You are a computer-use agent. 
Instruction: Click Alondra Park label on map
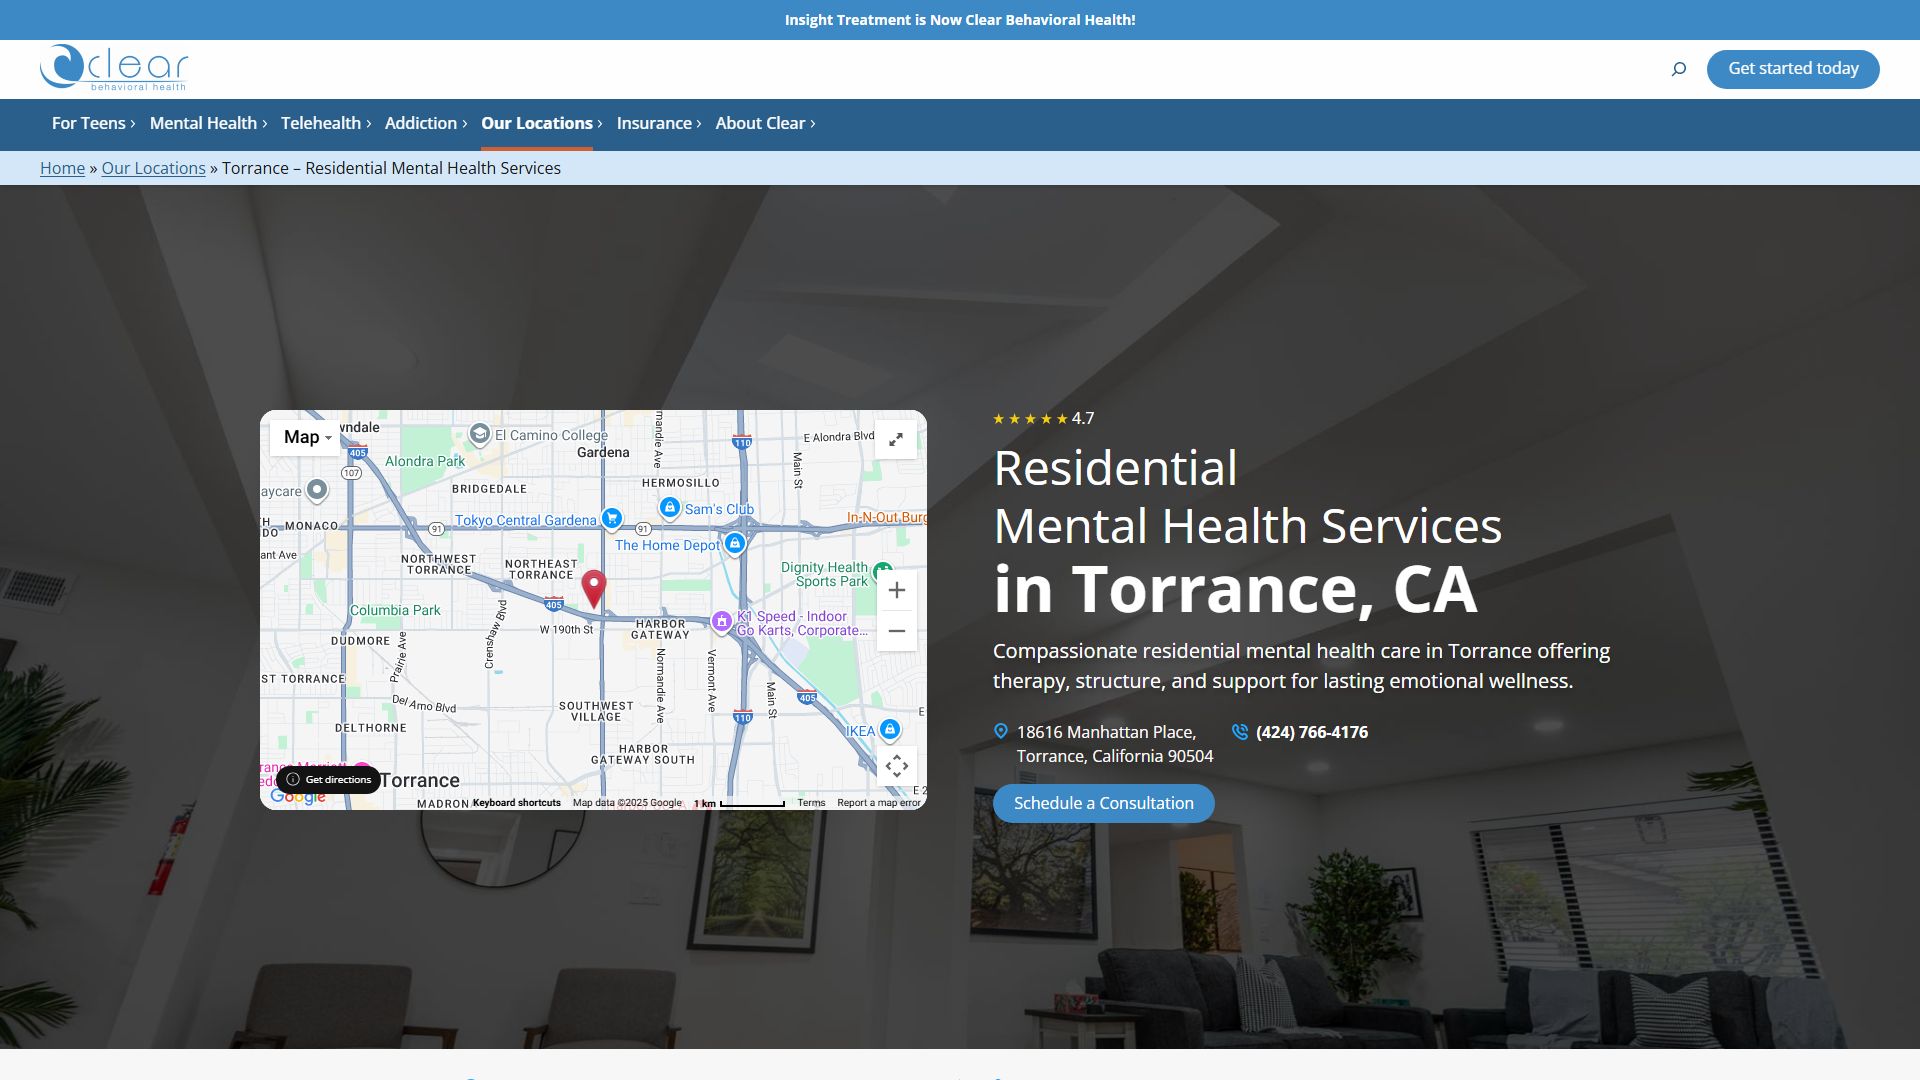click(x=425, y=461)
